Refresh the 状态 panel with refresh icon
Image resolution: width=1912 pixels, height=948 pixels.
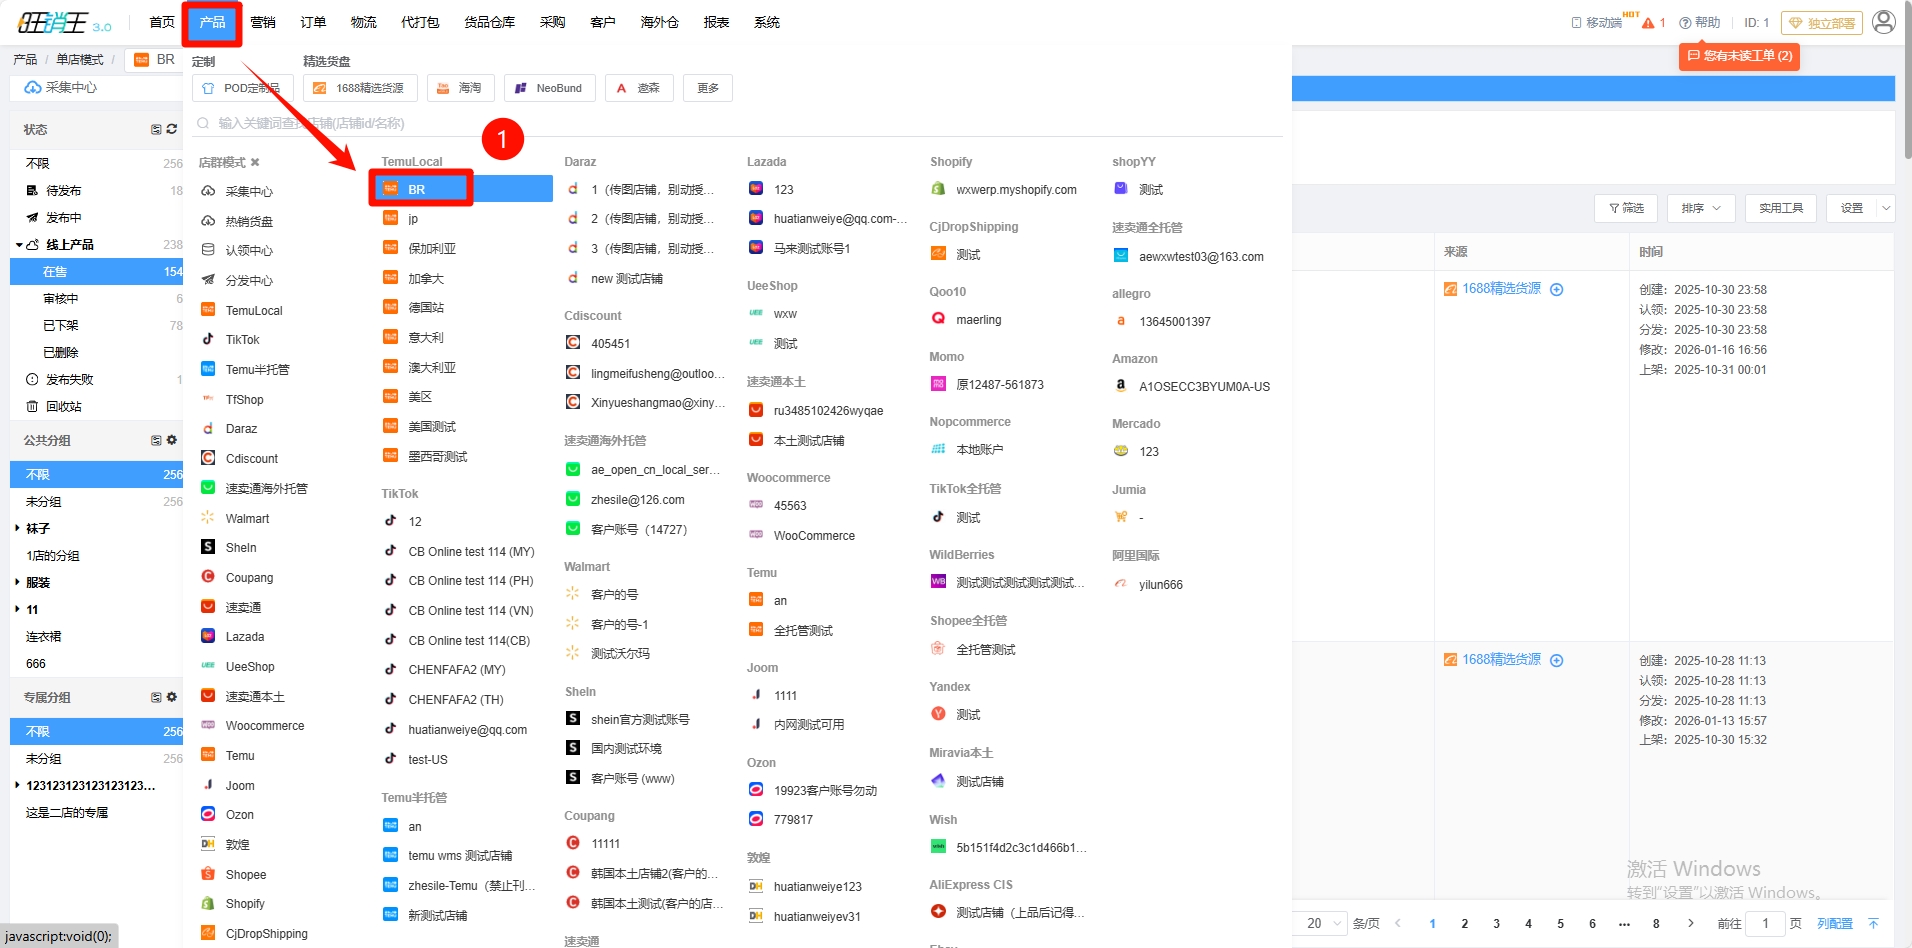pyautogui.click(x=172, y=129)
